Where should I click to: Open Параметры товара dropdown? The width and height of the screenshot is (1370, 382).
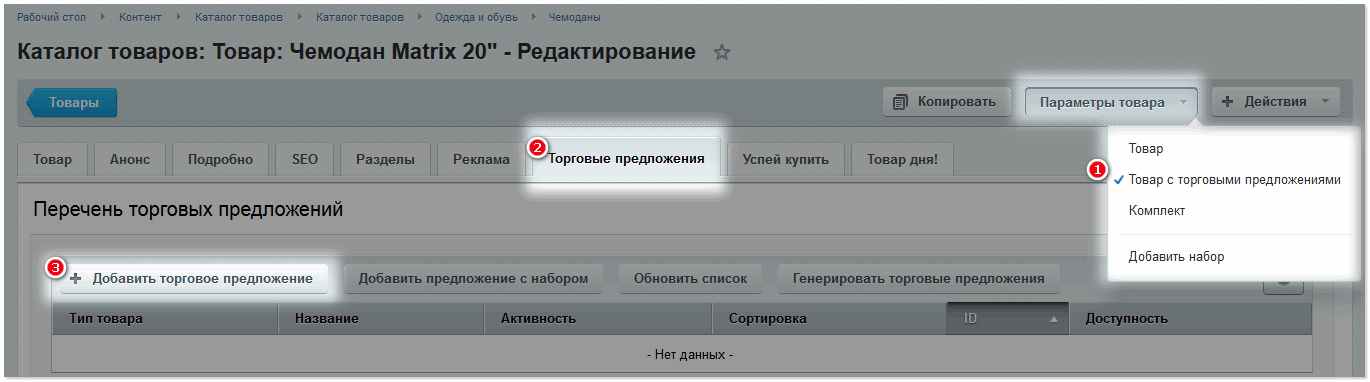tap(1111, 102)
